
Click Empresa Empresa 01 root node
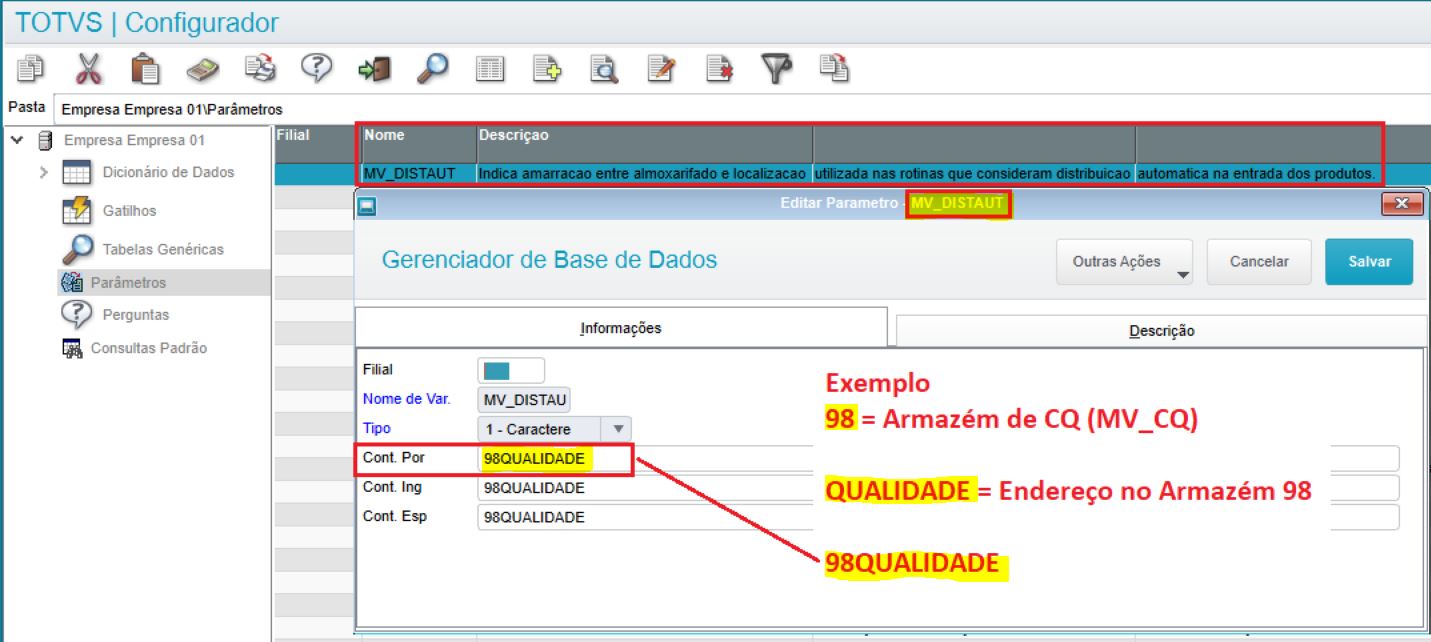pyautogui.click(x=134, y=140)
